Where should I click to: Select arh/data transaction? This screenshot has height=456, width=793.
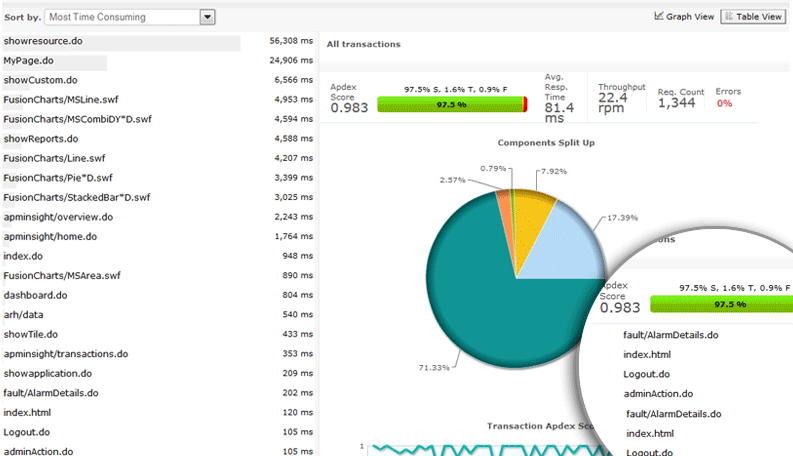(23, 315)
